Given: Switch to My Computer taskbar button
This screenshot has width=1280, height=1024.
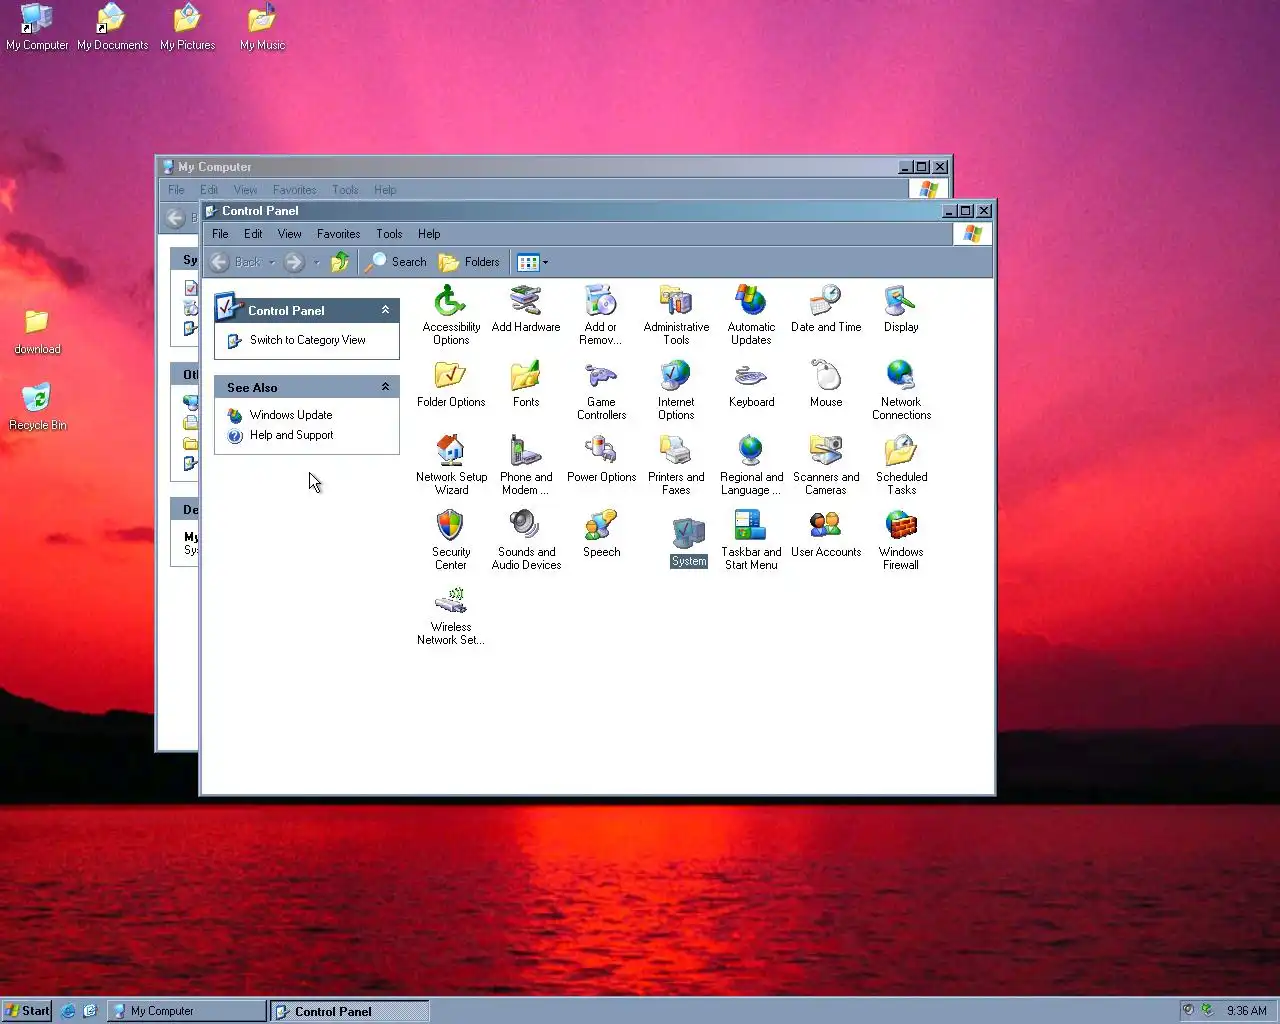Looking at the screenshot, I should point(187,1011).
